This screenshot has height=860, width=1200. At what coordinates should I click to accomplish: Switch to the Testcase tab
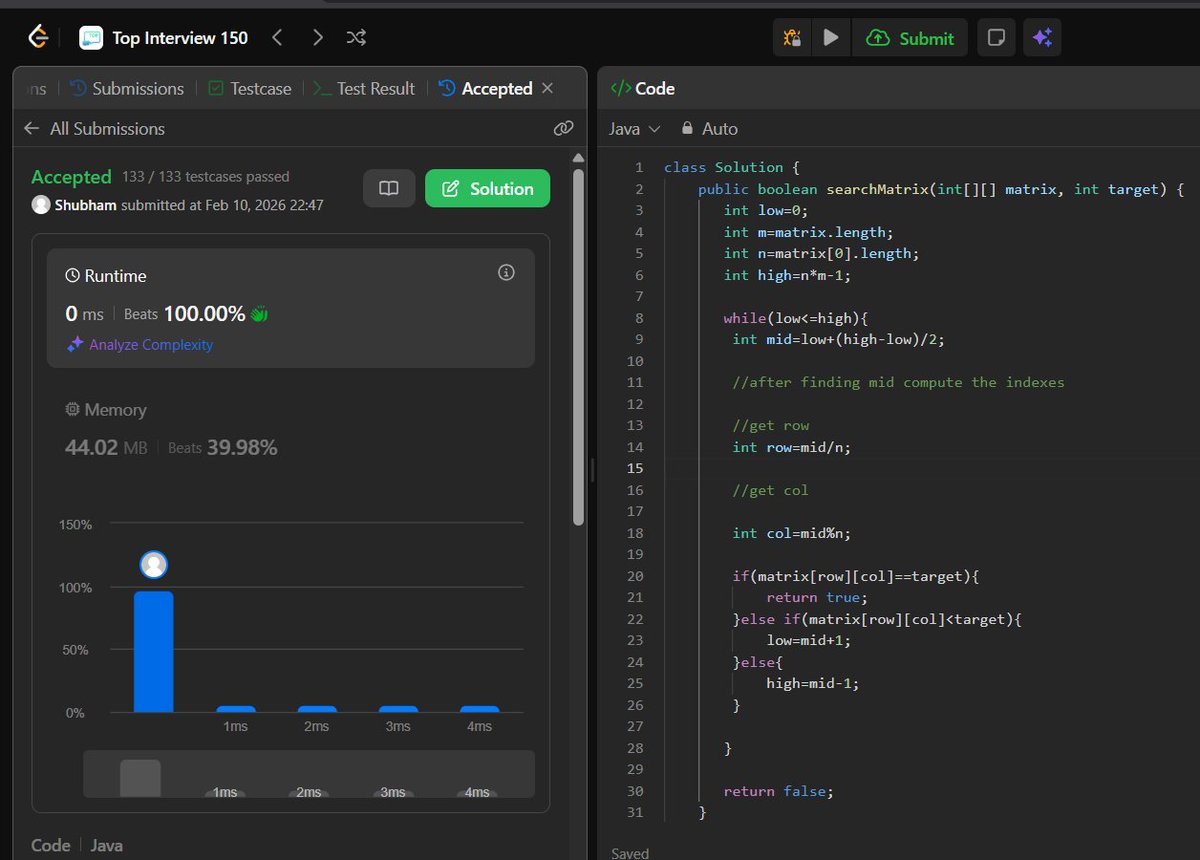[249, 88]
